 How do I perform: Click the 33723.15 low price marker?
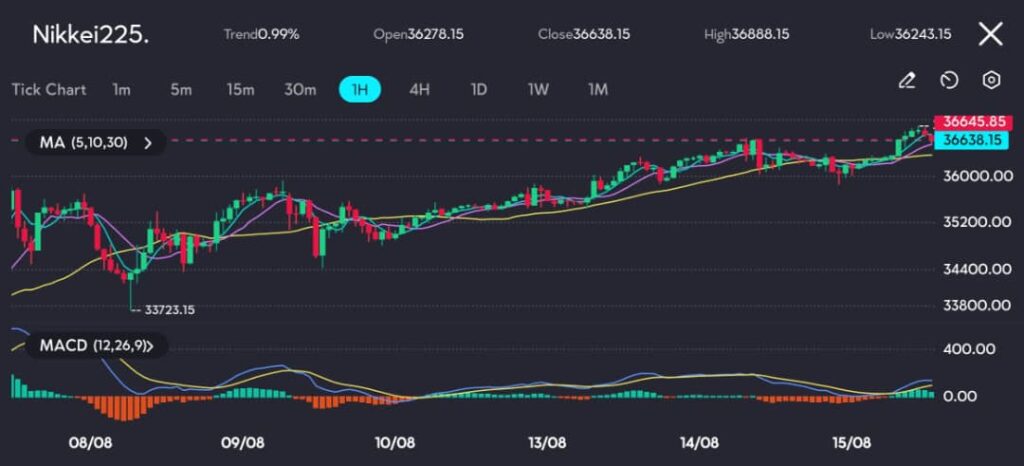[168, 310]
